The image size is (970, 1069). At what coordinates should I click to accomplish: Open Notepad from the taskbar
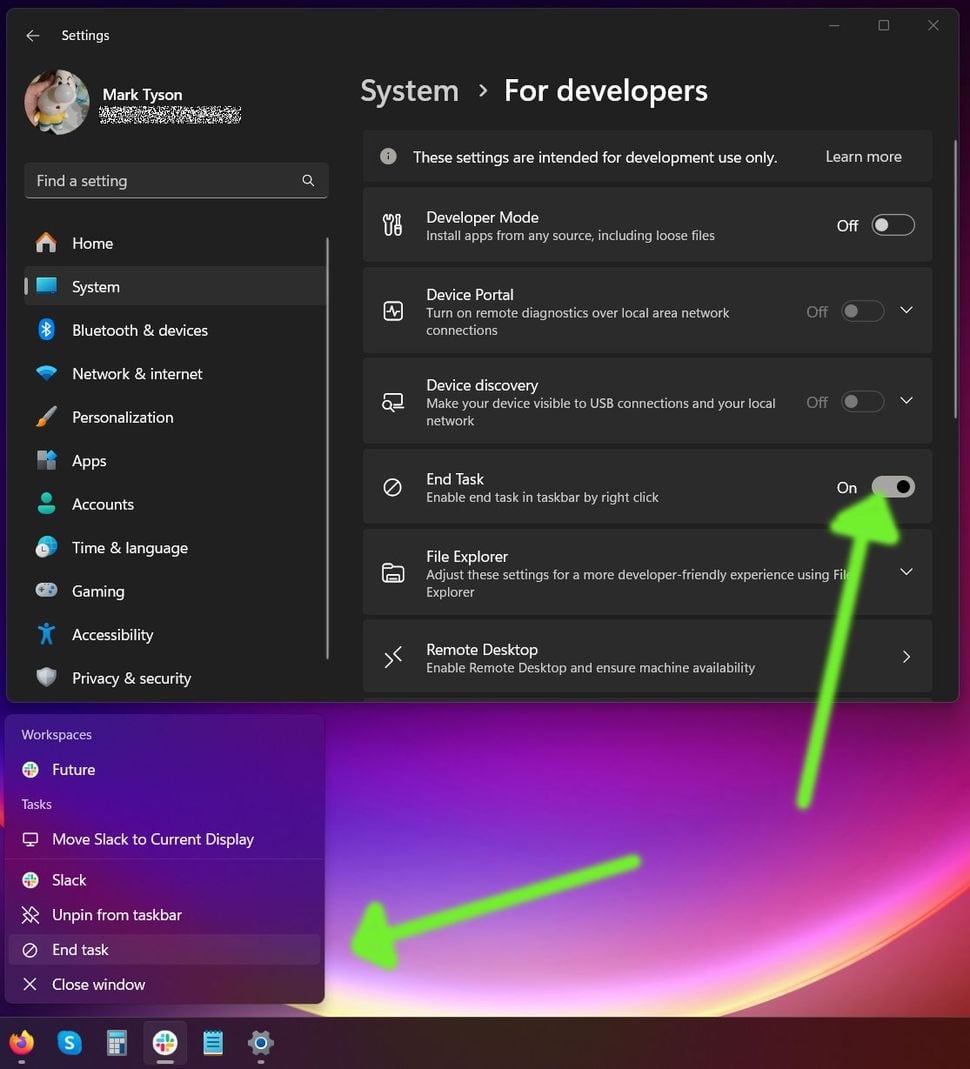coord(212,1043)
